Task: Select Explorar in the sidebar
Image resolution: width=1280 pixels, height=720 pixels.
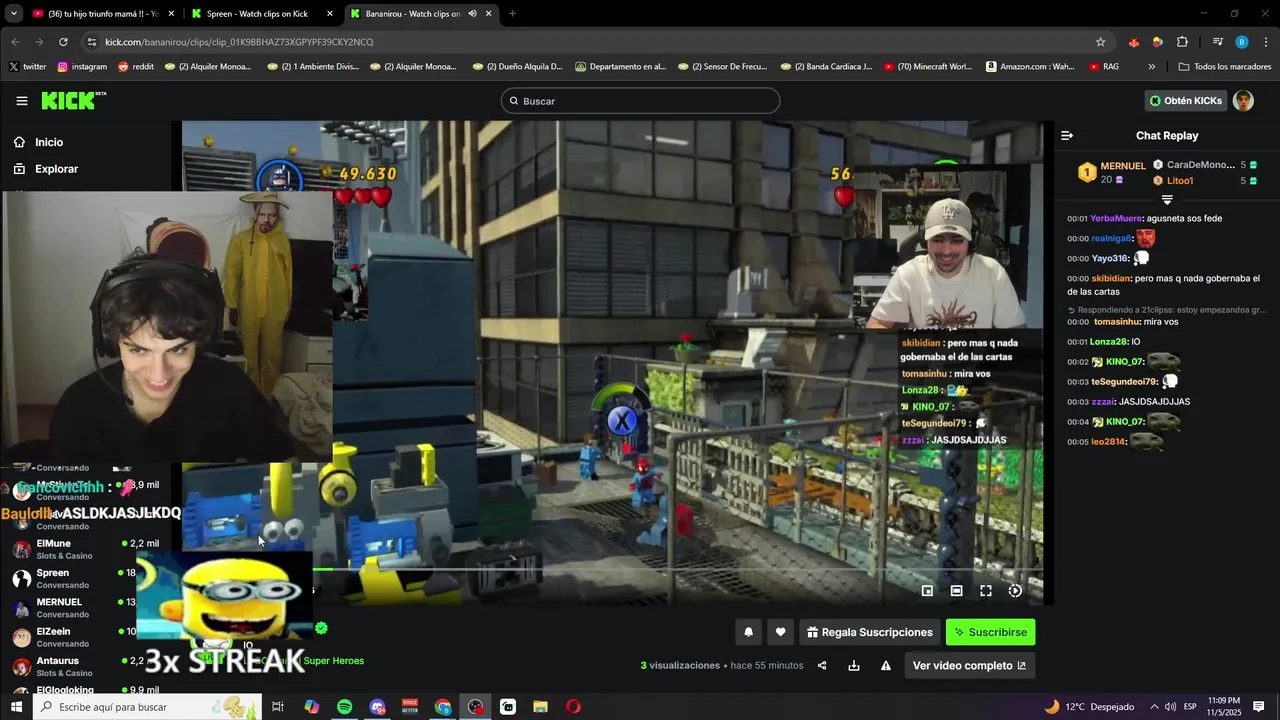Action: tap(56, 169)
